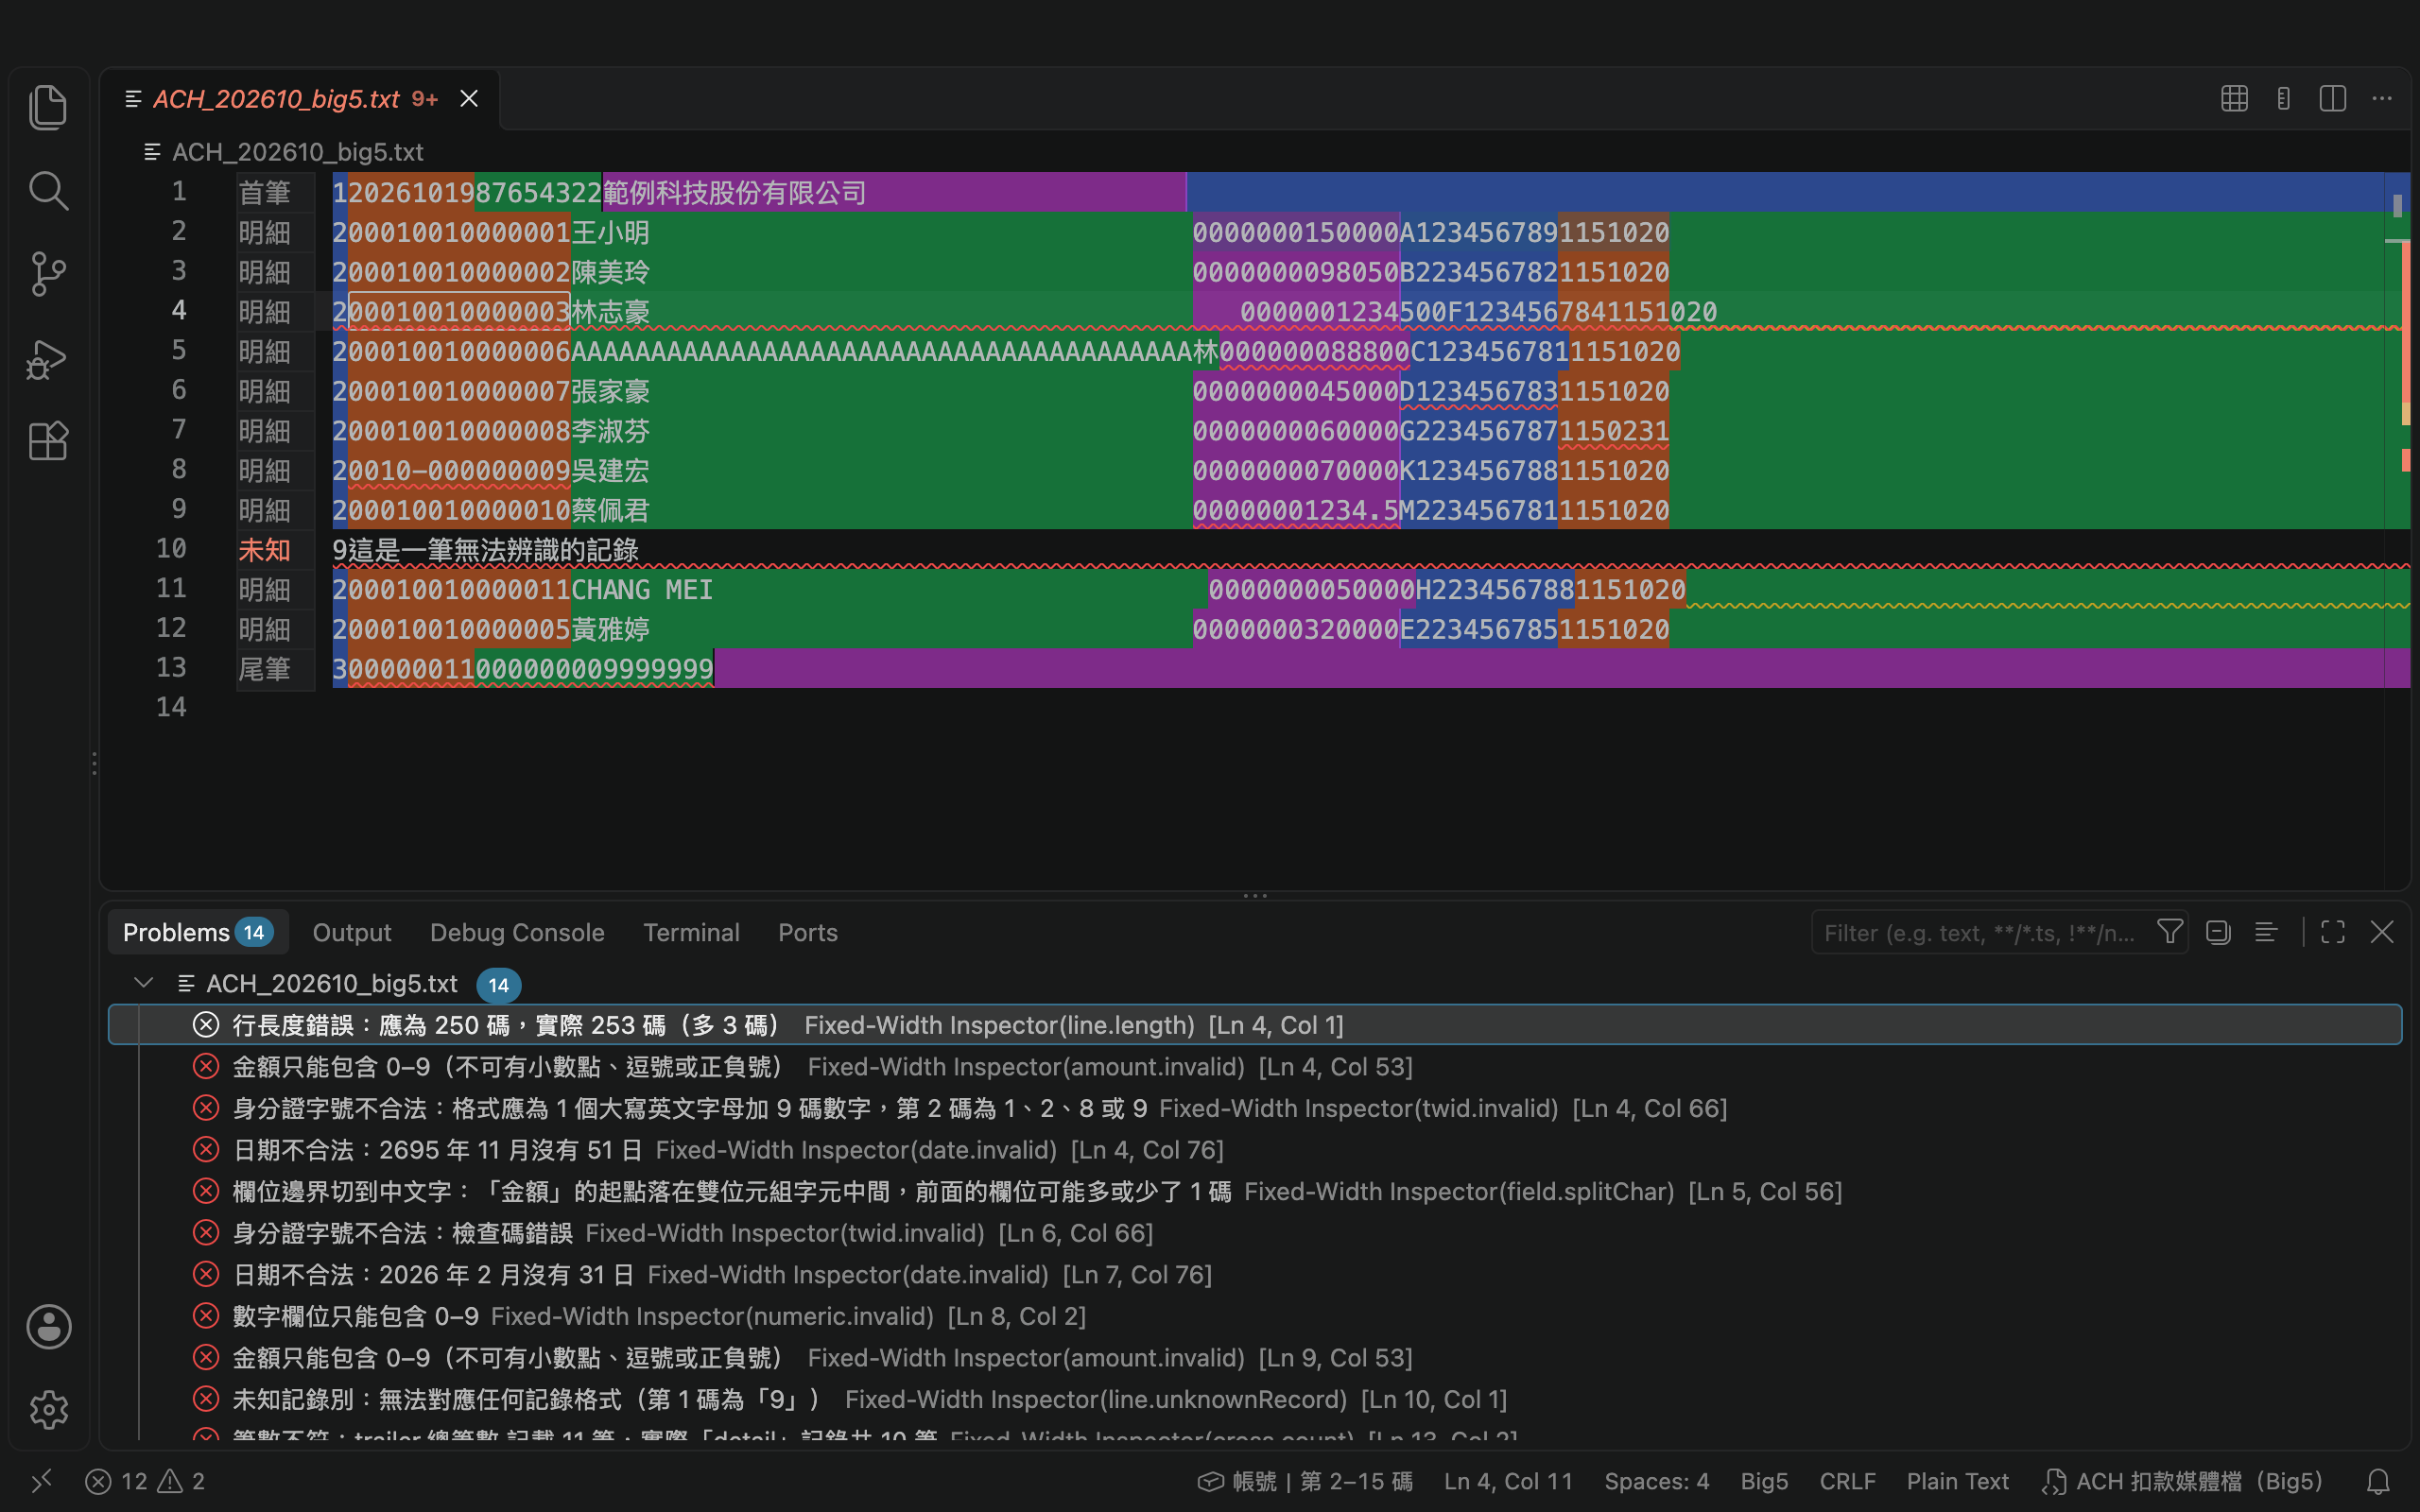The image size is (2420, 1512).
Task: Click the ACH_202610_big5.txt breadcrumb
Action: pyautogui.click(x=284, y=152)
